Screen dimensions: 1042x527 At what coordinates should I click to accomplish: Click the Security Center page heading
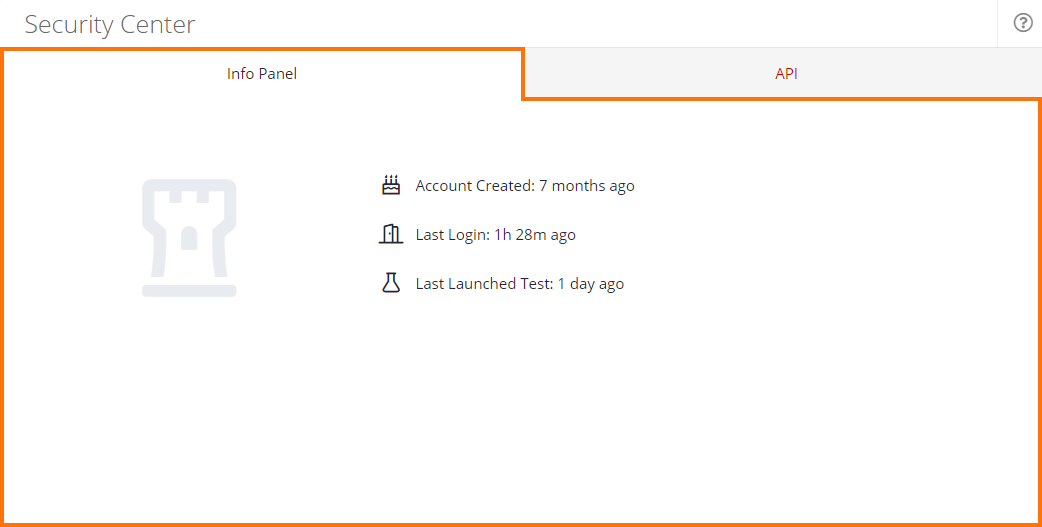point(110,24)
